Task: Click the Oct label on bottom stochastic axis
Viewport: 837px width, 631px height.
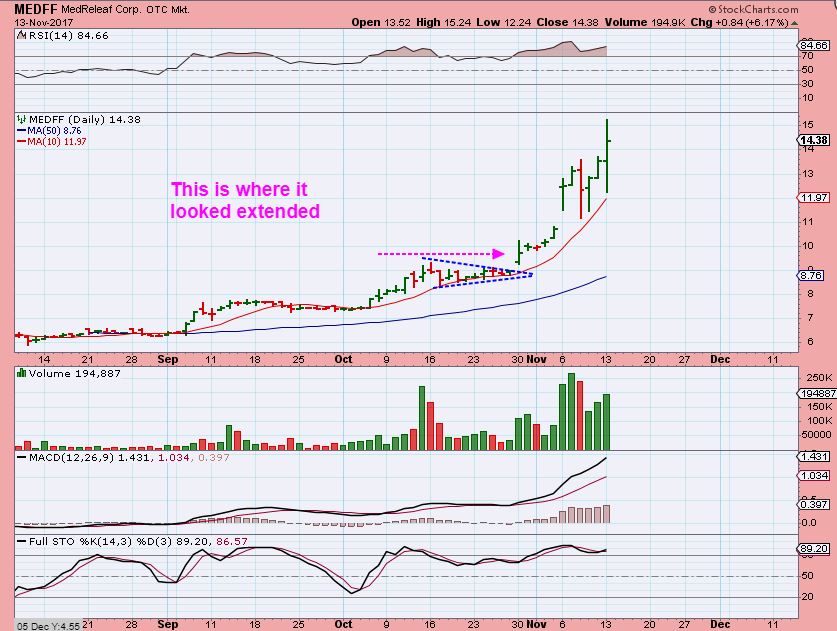Action: click(343, 624)
